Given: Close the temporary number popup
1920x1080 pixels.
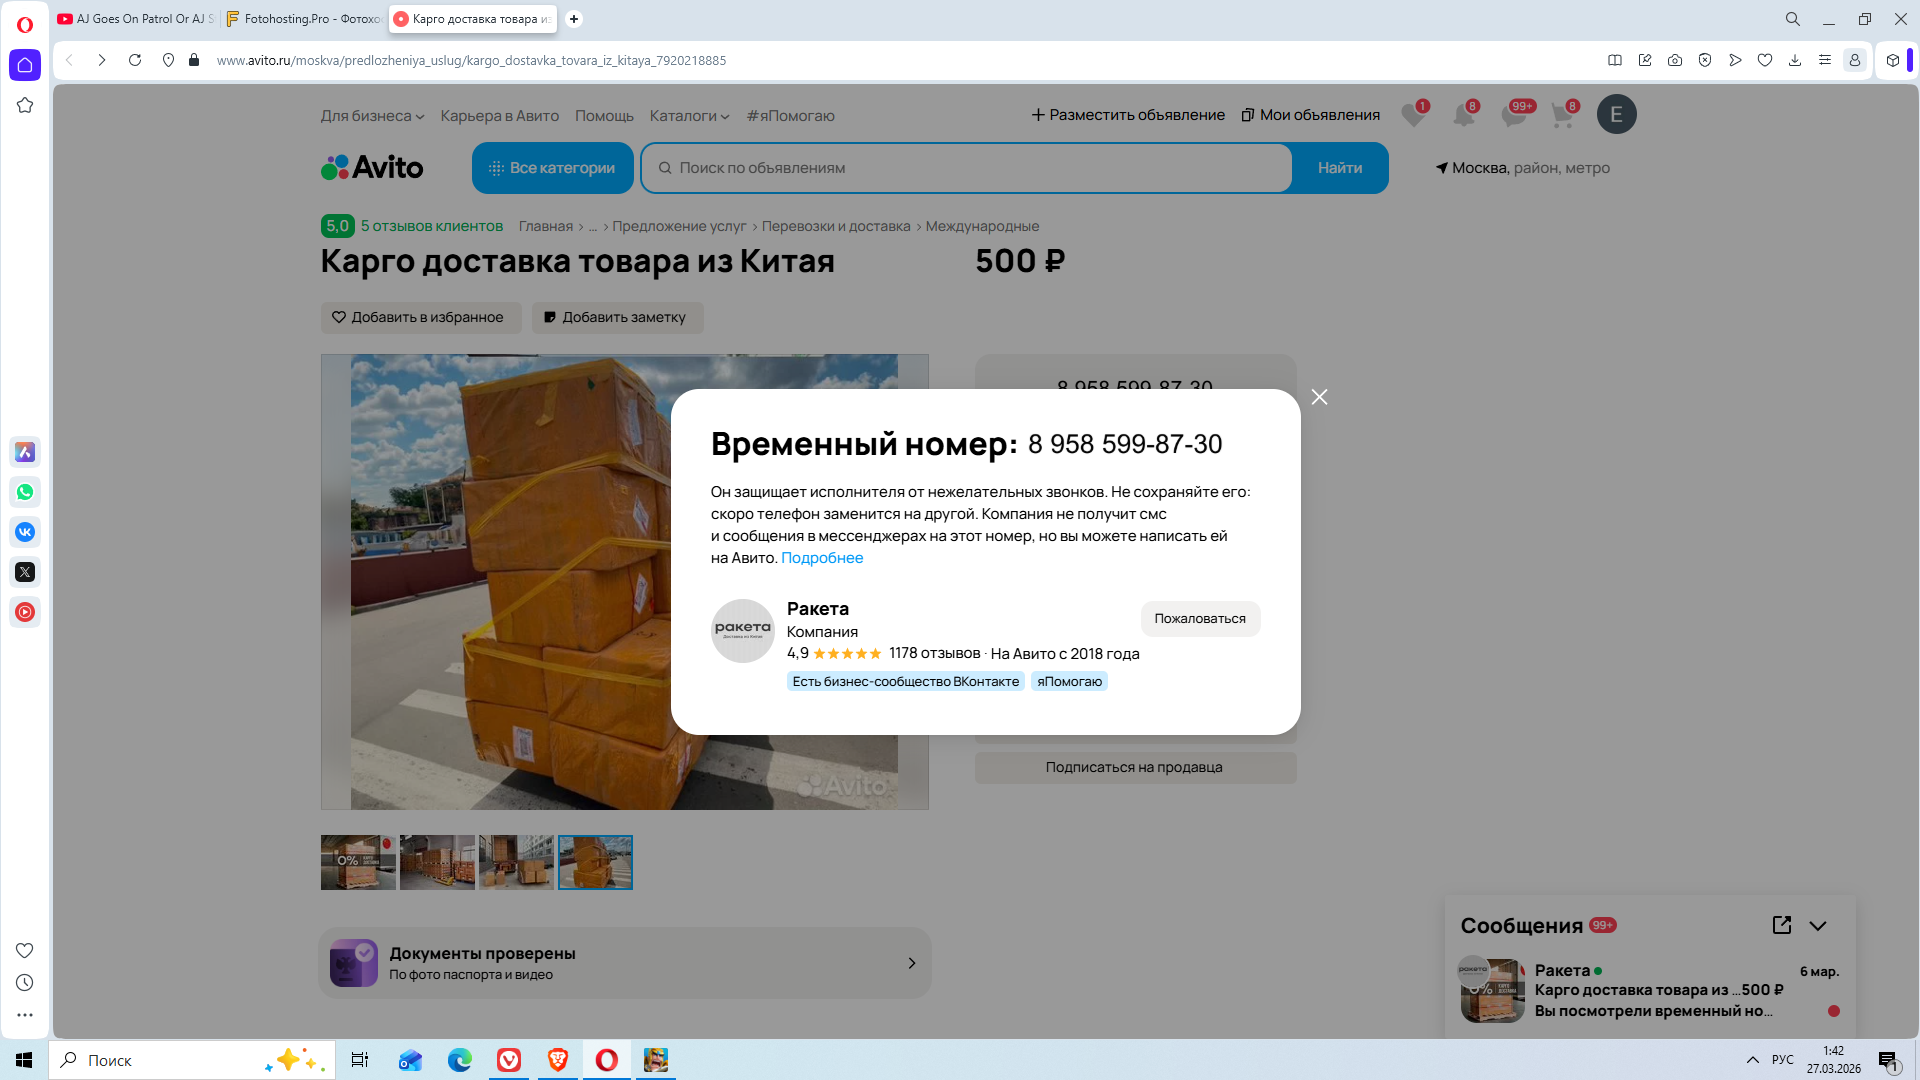Looking at the screenshot, I should pyautogui.click(x=1319, y=397).
